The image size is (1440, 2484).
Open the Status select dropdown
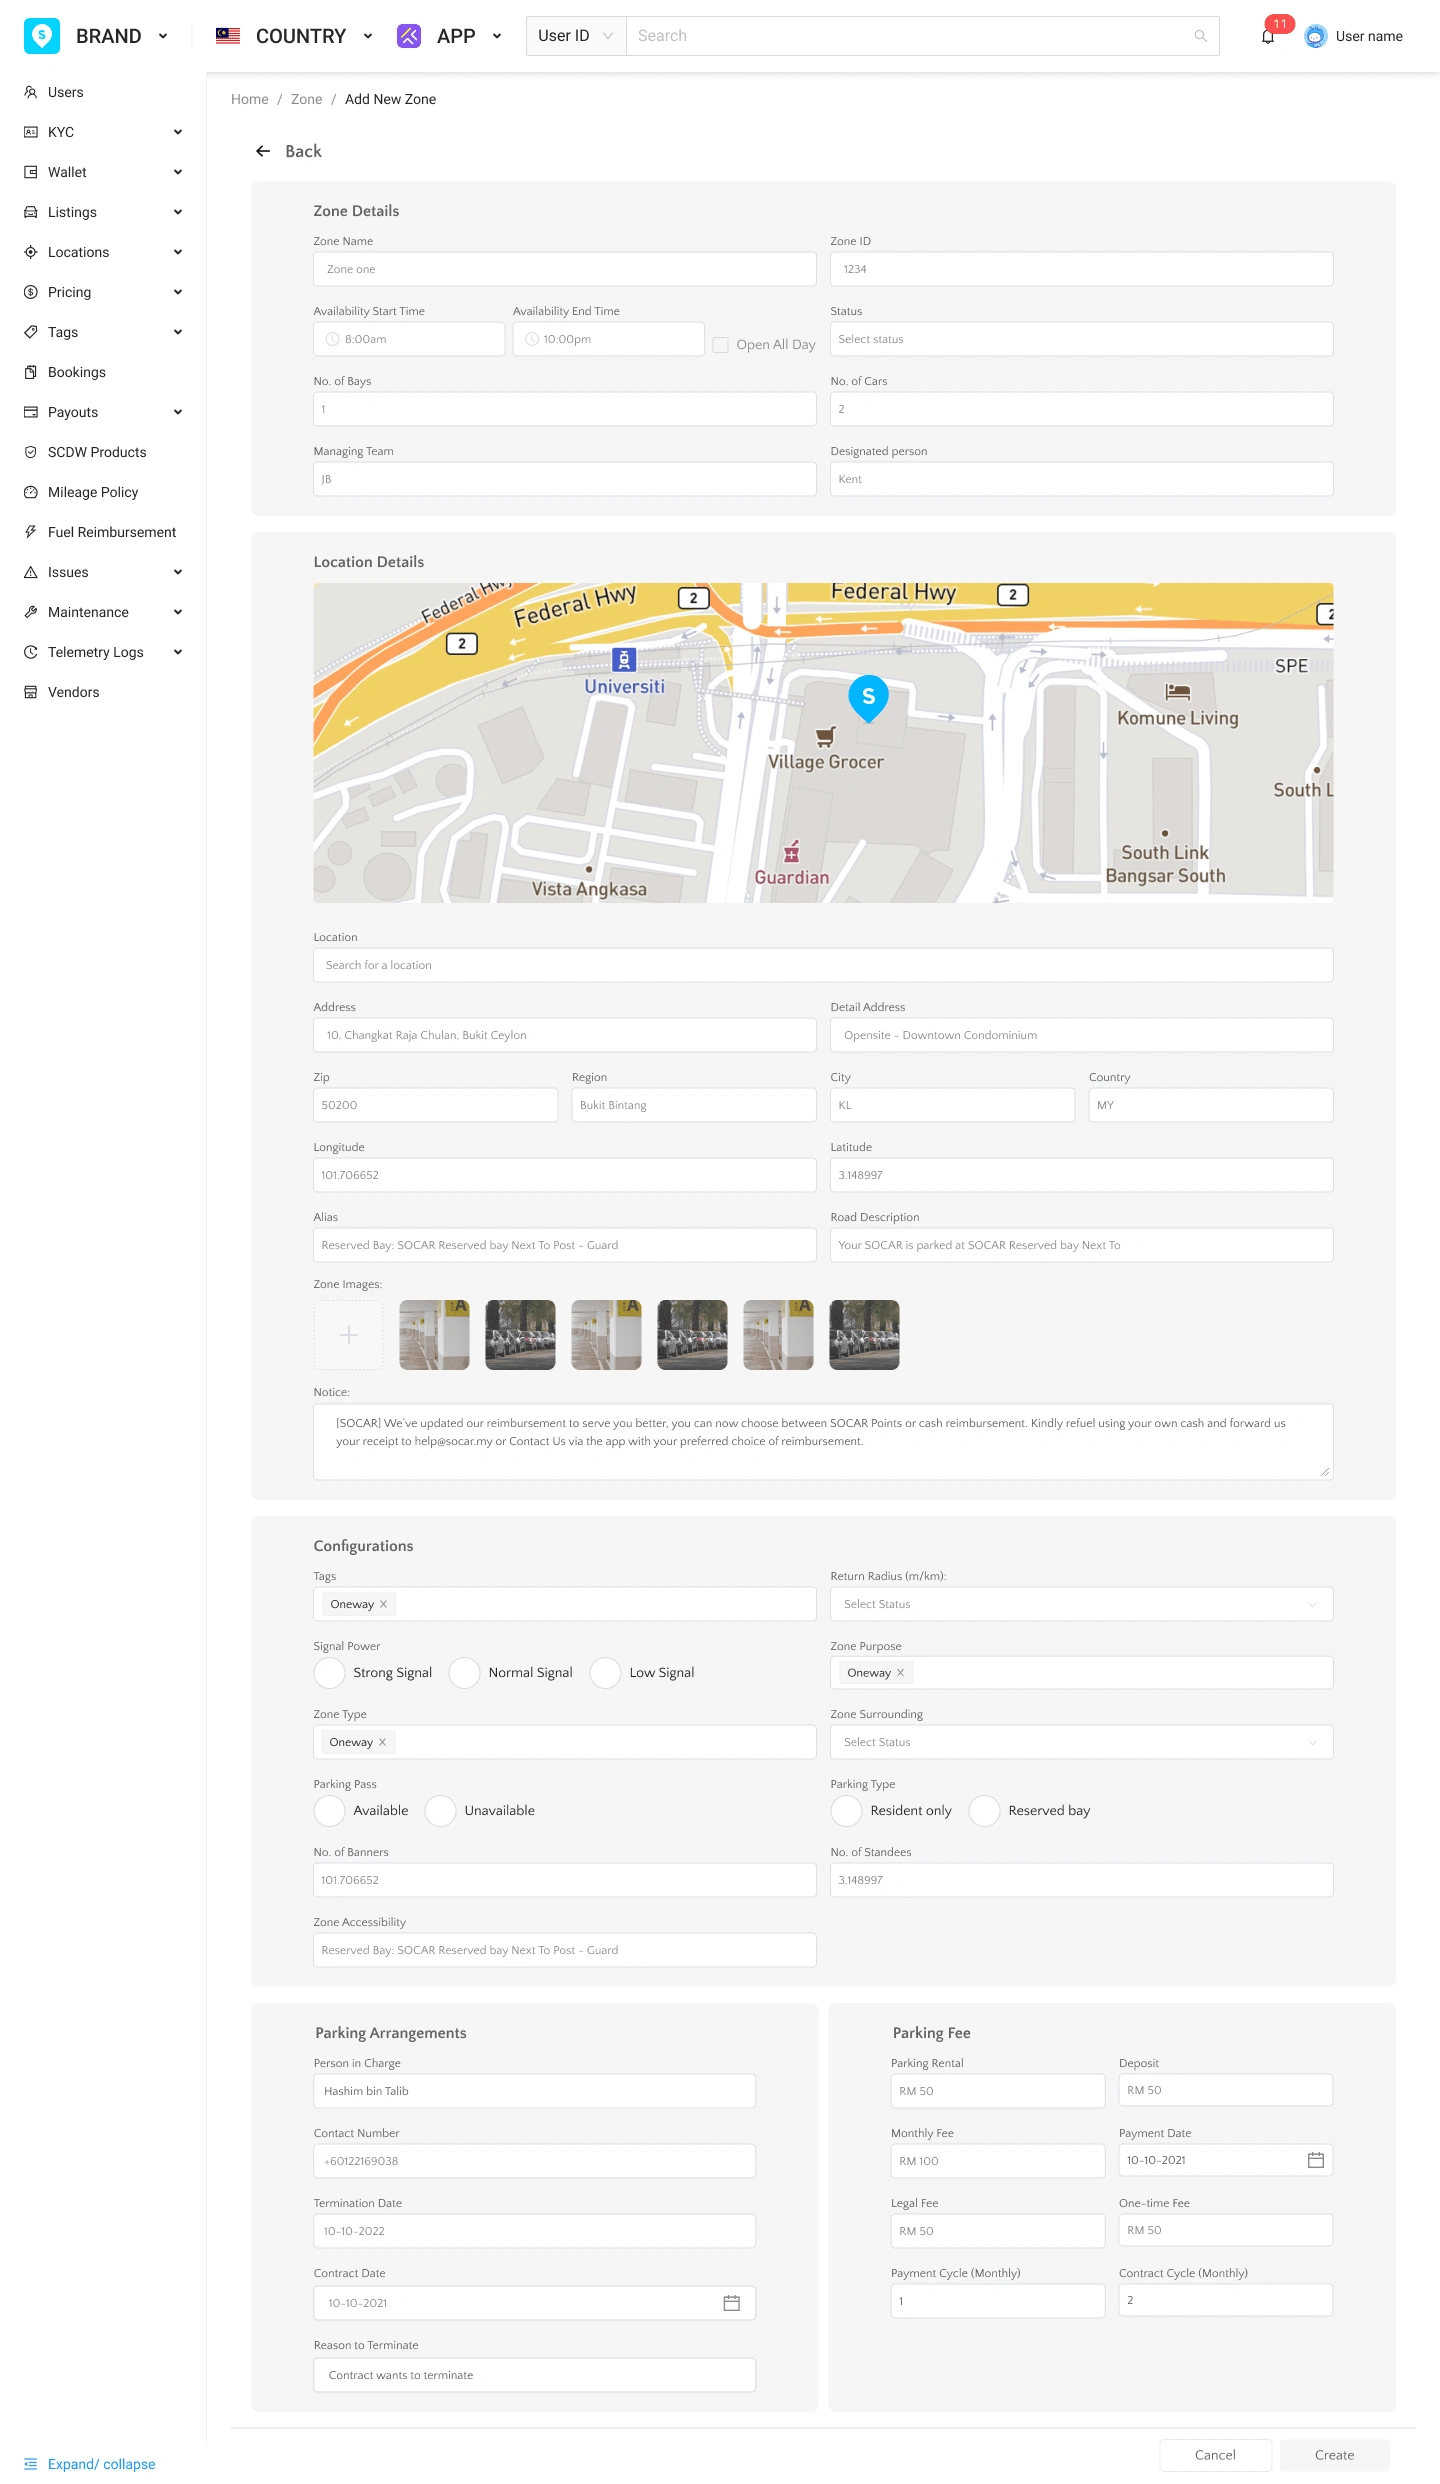coord(1082,339)
